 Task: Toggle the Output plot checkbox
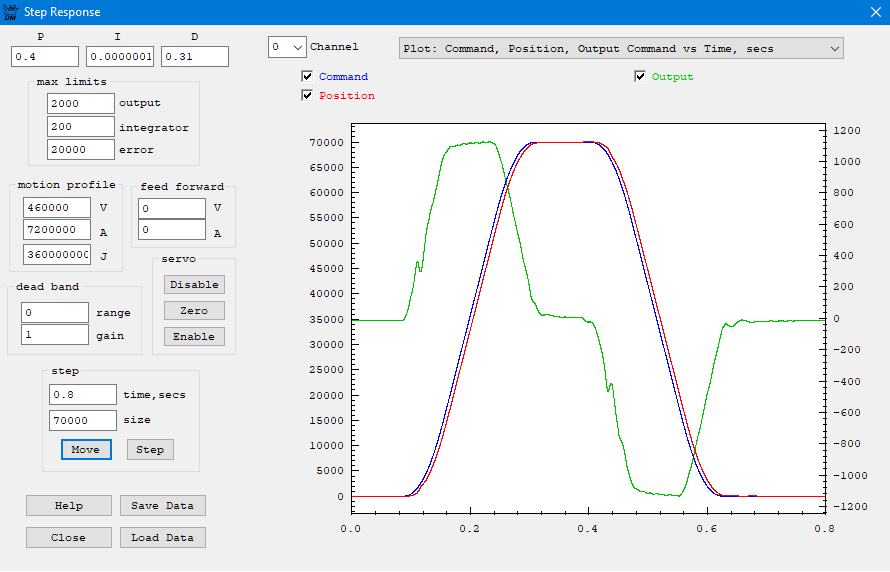click(x=641, y=77)
